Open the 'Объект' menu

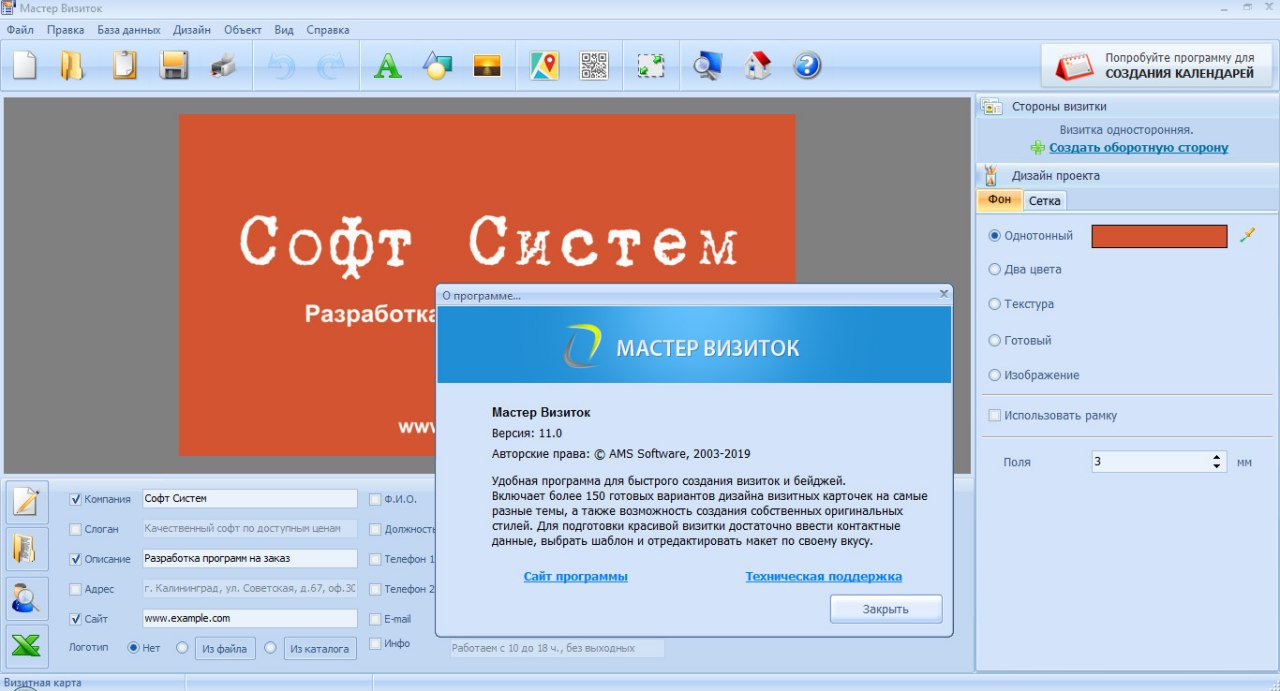(x=243, y=30)
